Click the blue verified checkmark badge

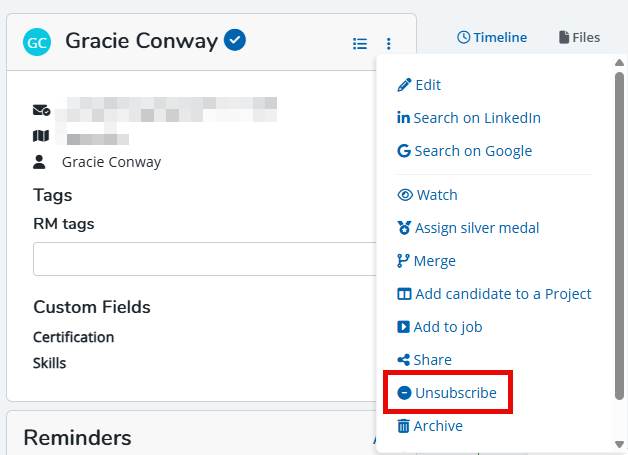(235, 40)
